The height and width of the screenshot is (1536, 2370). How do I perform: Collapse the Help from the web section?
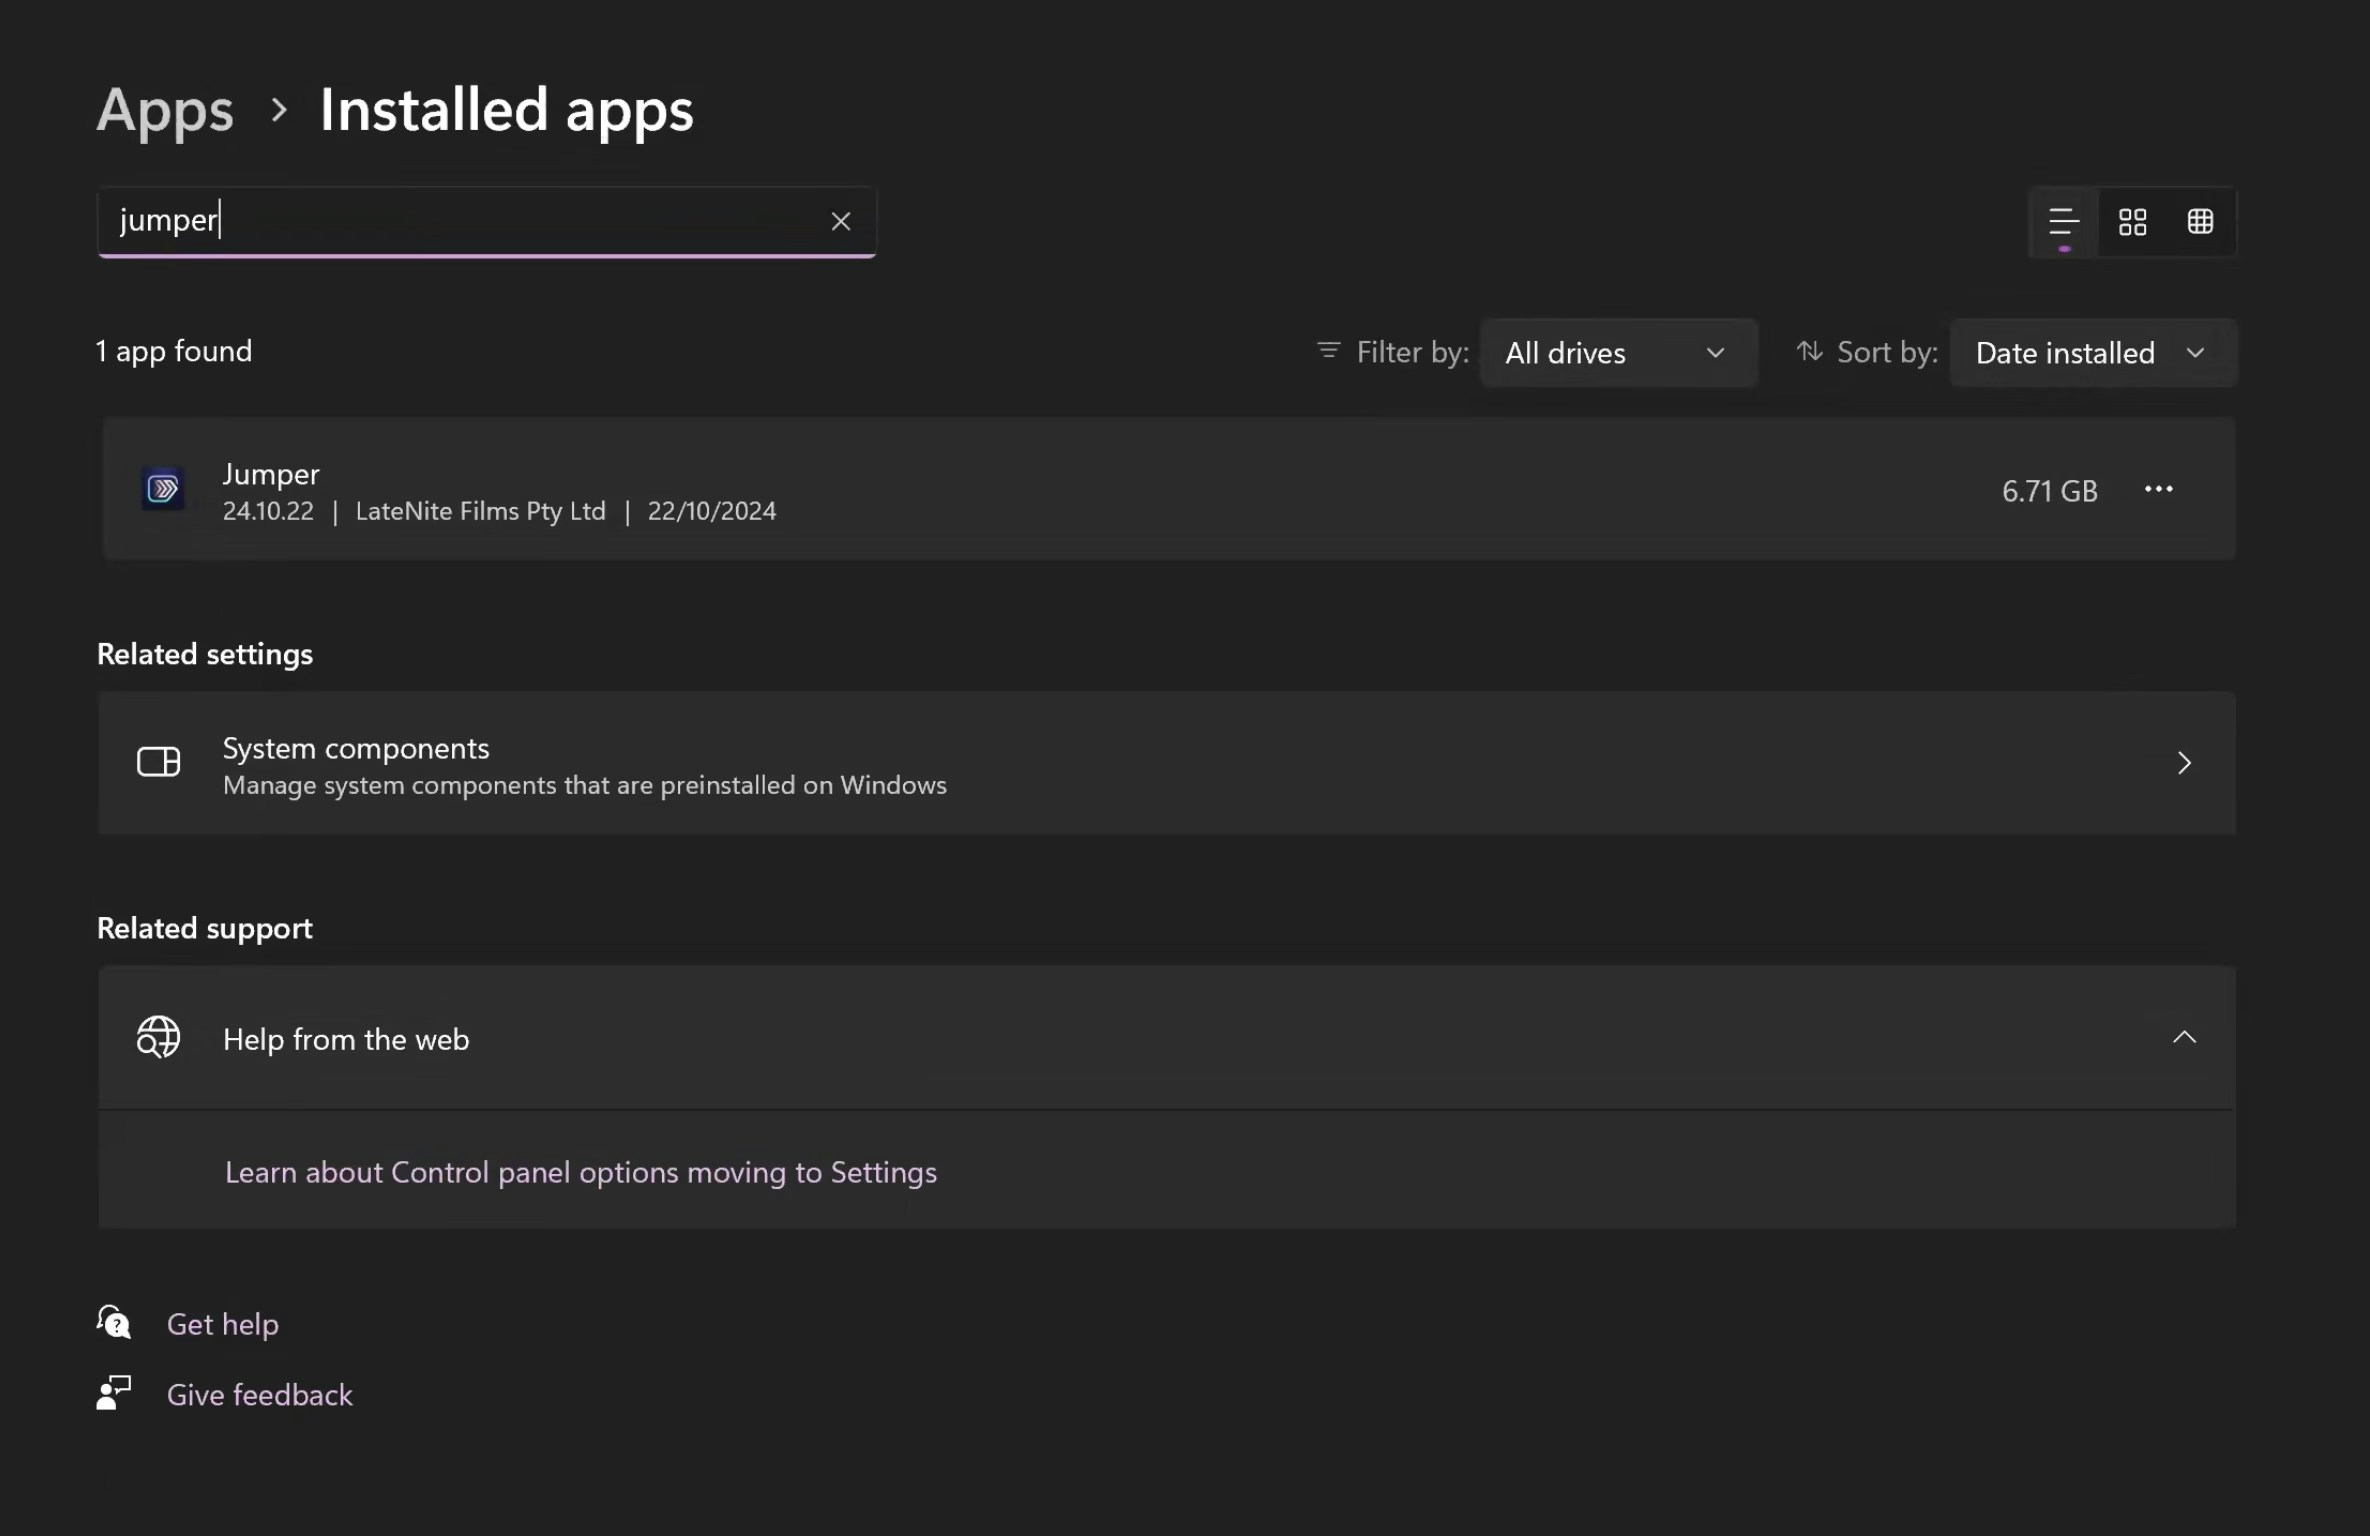[x=2184, y=1037]
